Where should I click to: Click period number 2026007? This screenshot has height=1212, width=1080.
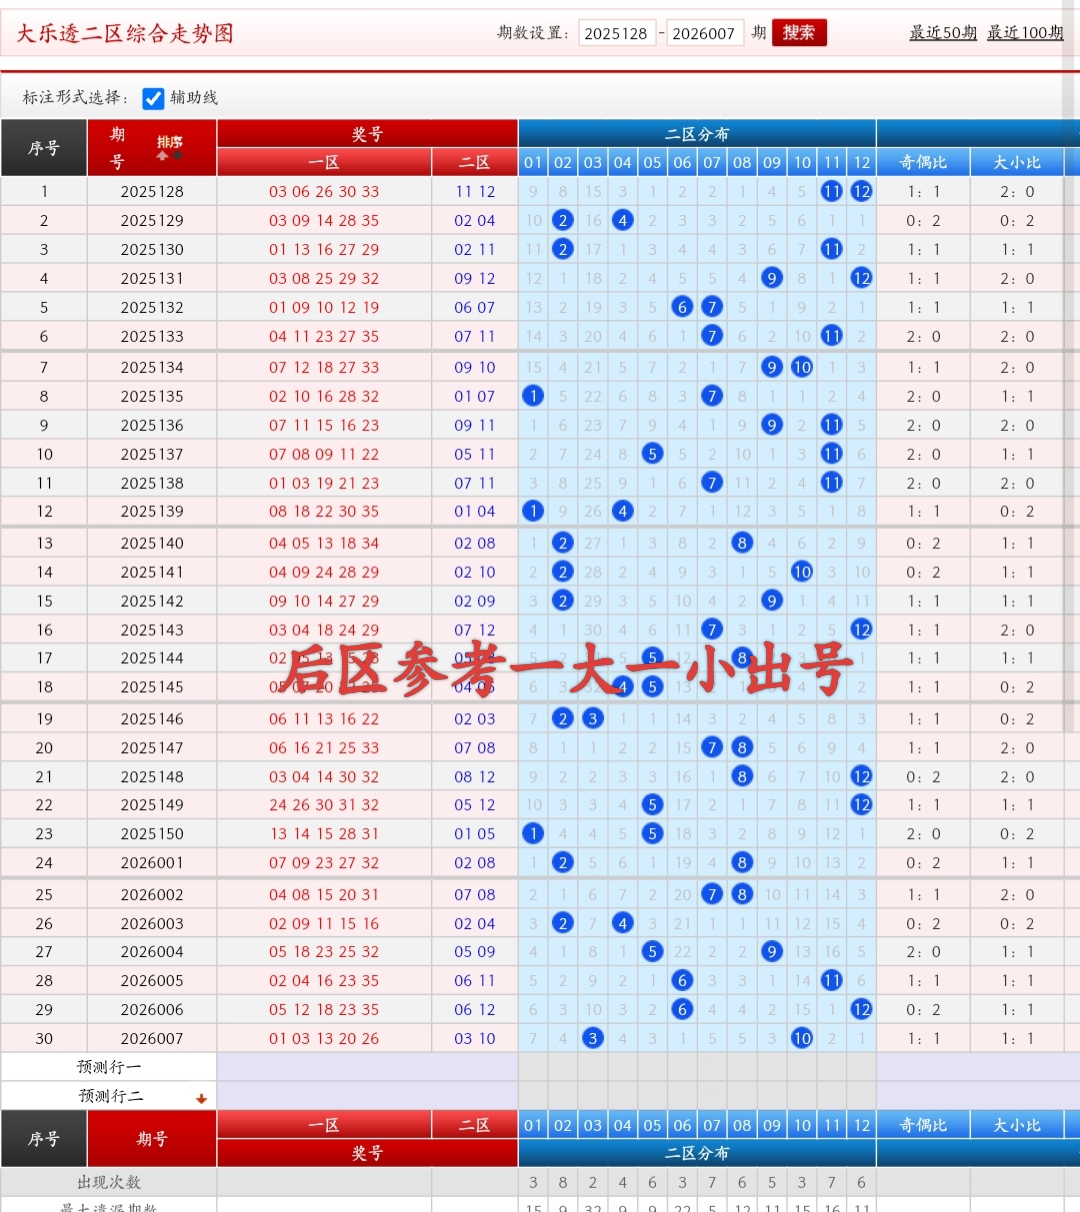(152, 1038)
